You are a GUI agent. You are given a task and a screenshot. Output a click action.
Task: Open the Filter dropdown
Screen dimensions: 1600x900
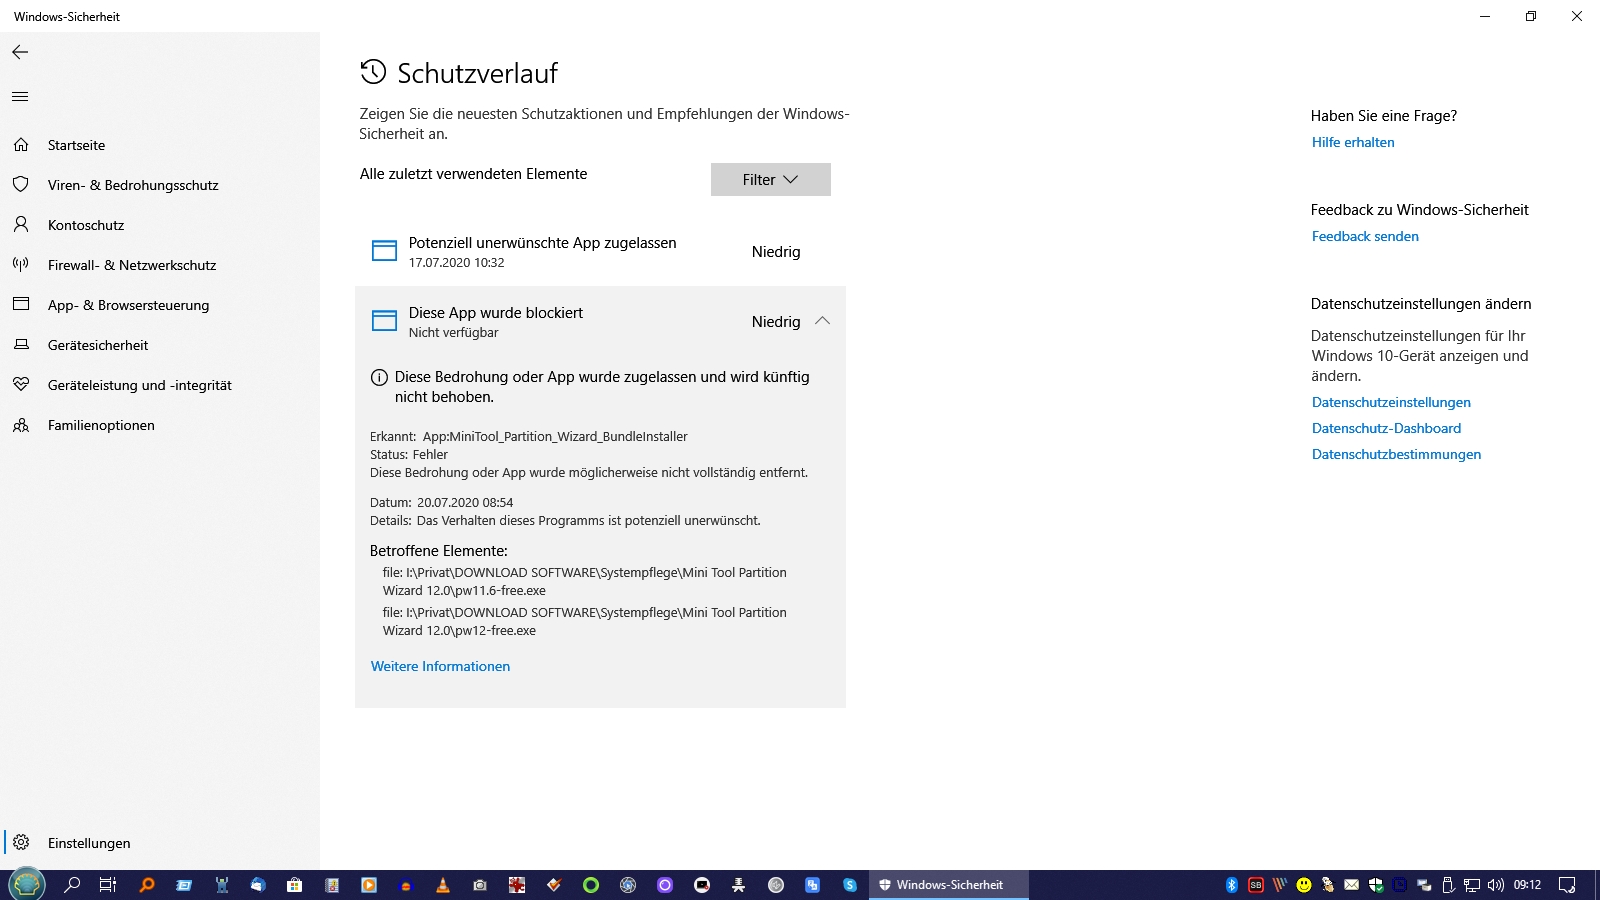tap(771, 179)
